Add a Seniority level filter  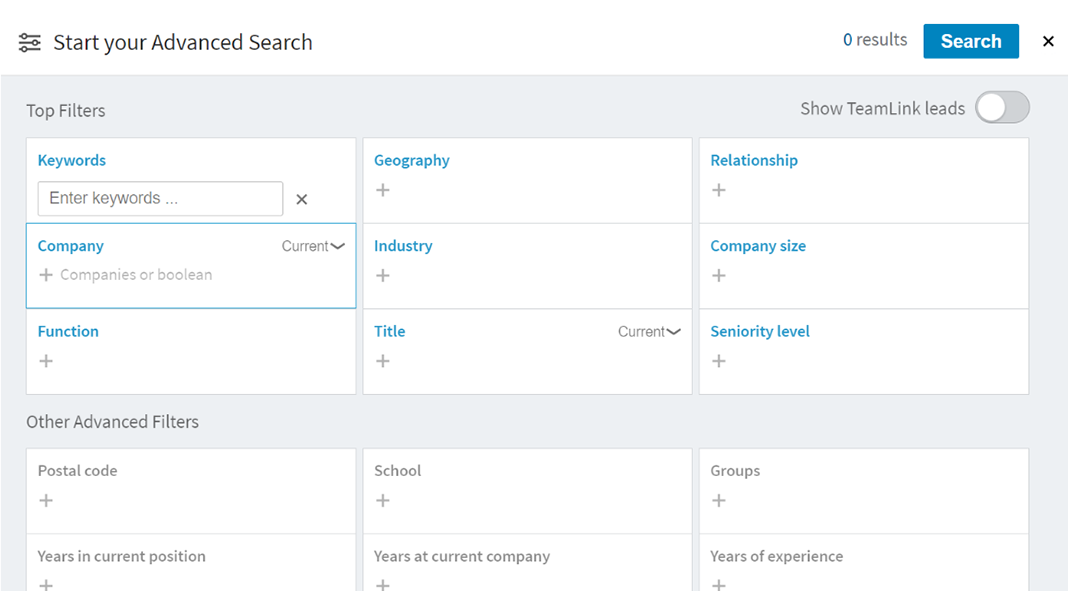point(718,361)
